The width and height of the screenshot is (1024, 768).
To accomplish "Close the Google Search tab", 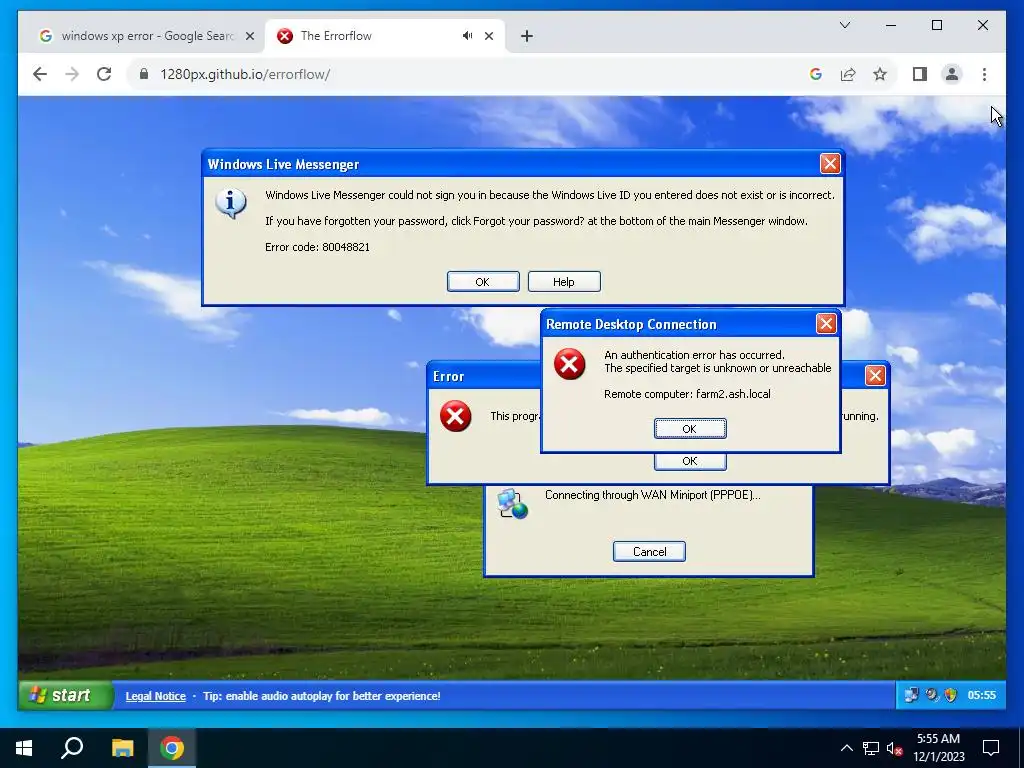I will 249,36.
